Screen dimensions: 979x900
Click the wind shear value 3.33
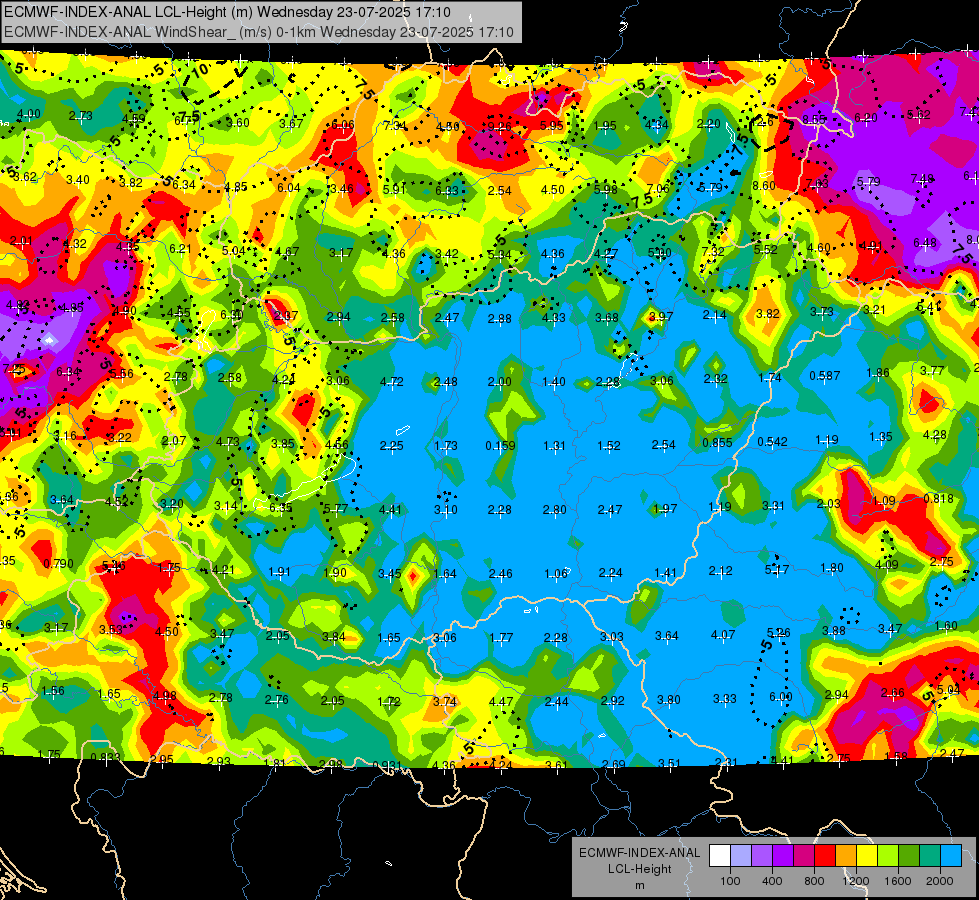pyautogui.click(x=725, y=698)
